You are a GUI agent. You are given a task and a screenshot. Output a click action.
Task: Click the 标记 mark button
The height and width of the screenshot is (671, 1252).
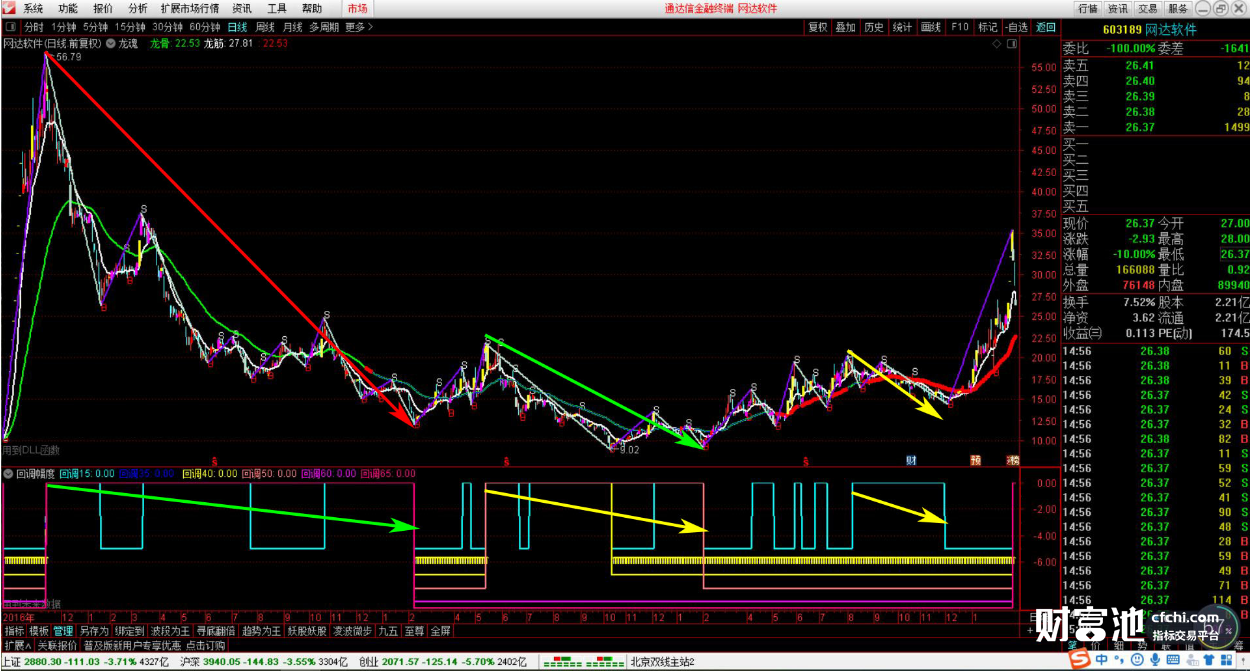coord(988,27)
